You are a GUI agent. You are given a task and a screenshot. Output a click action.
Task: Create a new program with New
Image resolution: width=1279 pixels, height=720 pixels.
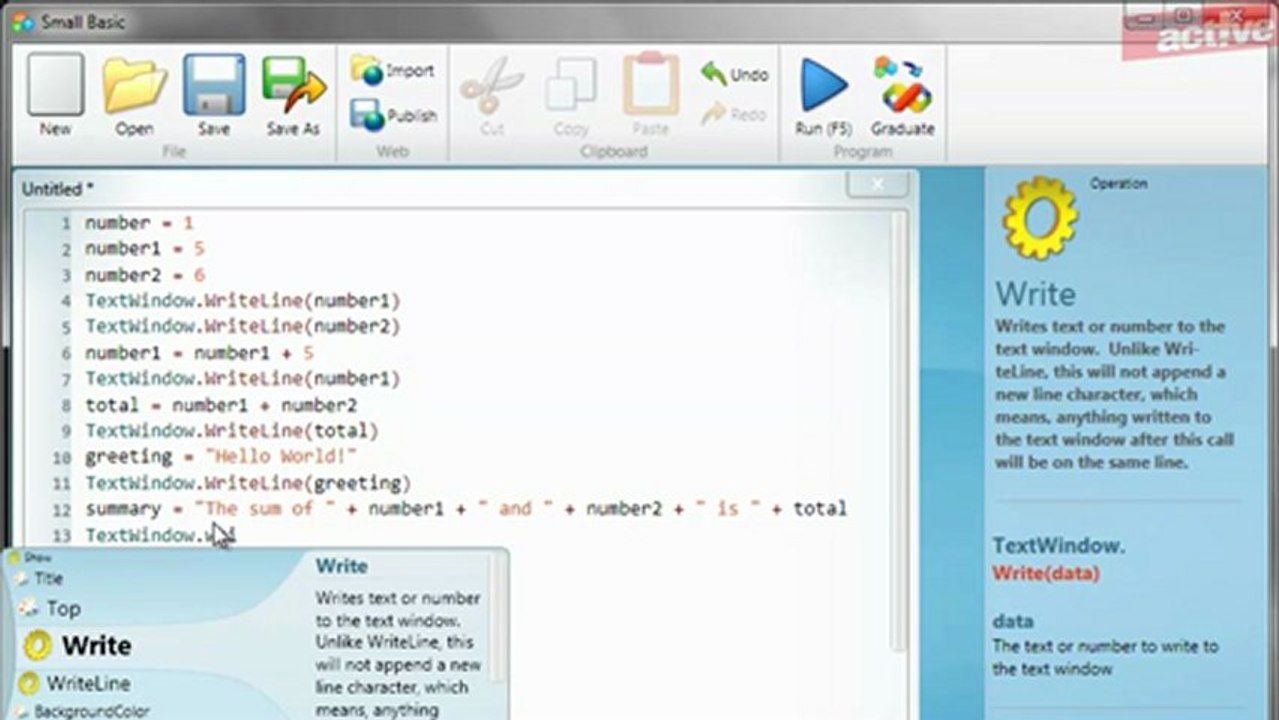point(55,95)
